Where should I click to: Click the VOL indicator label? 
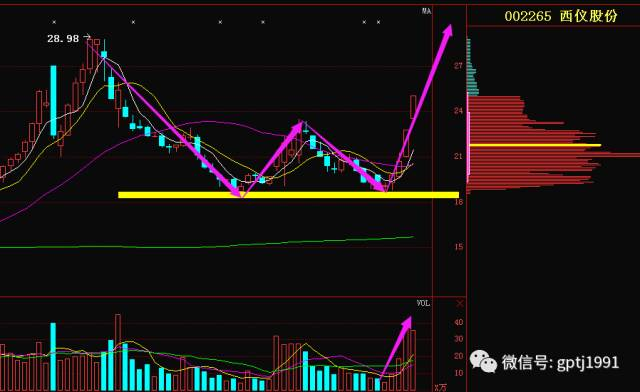423,303
